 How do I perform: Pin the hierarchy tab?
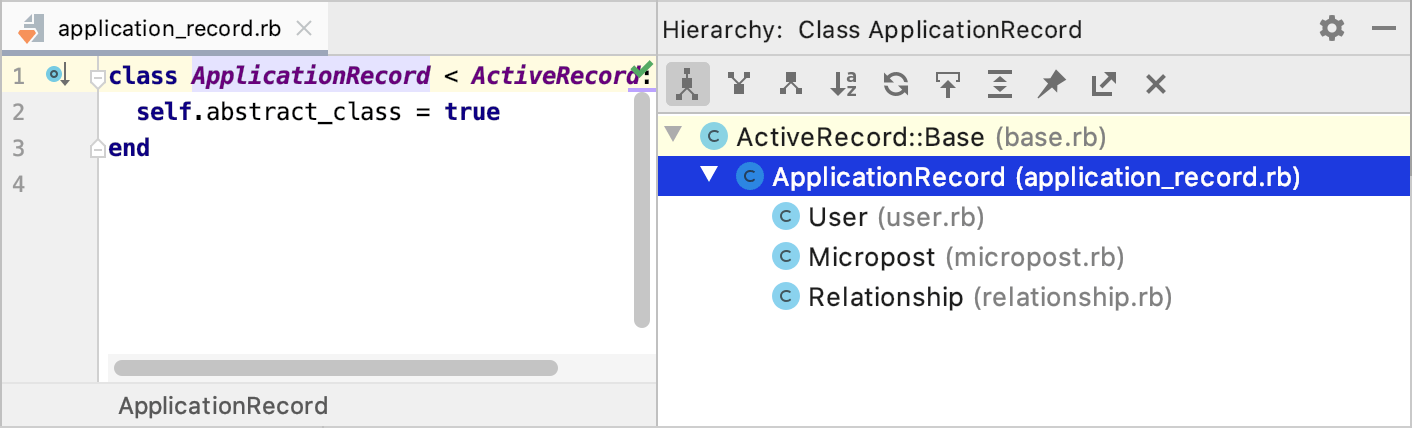click(x=1051, y=85)
